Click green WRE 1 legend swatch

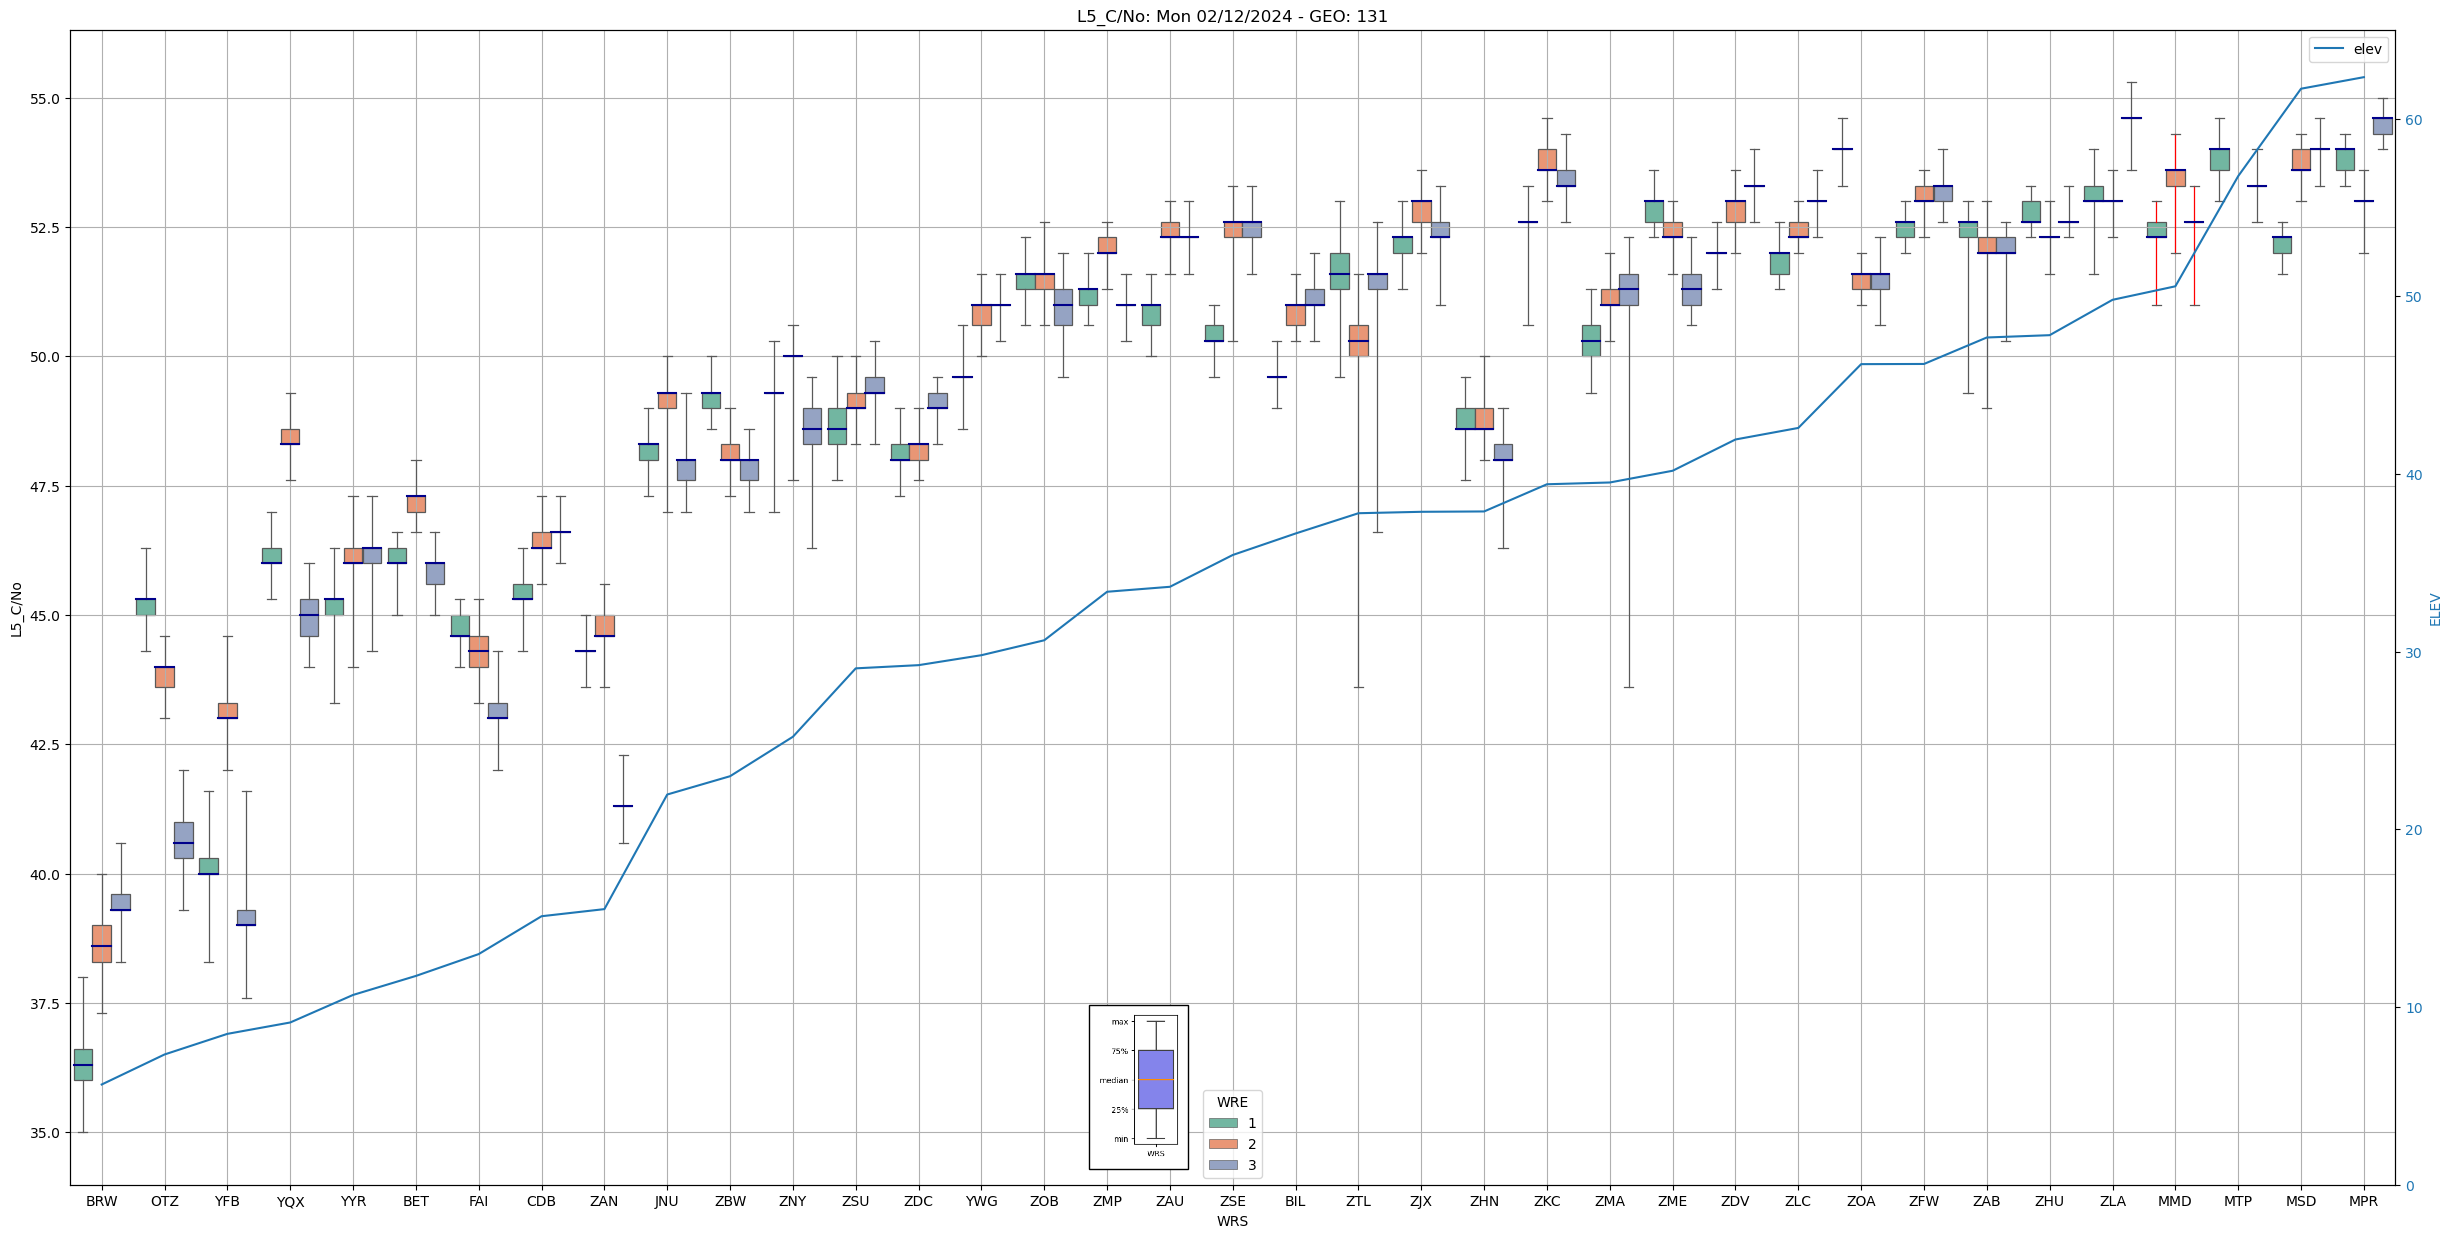click(x=1222, y=1123)
